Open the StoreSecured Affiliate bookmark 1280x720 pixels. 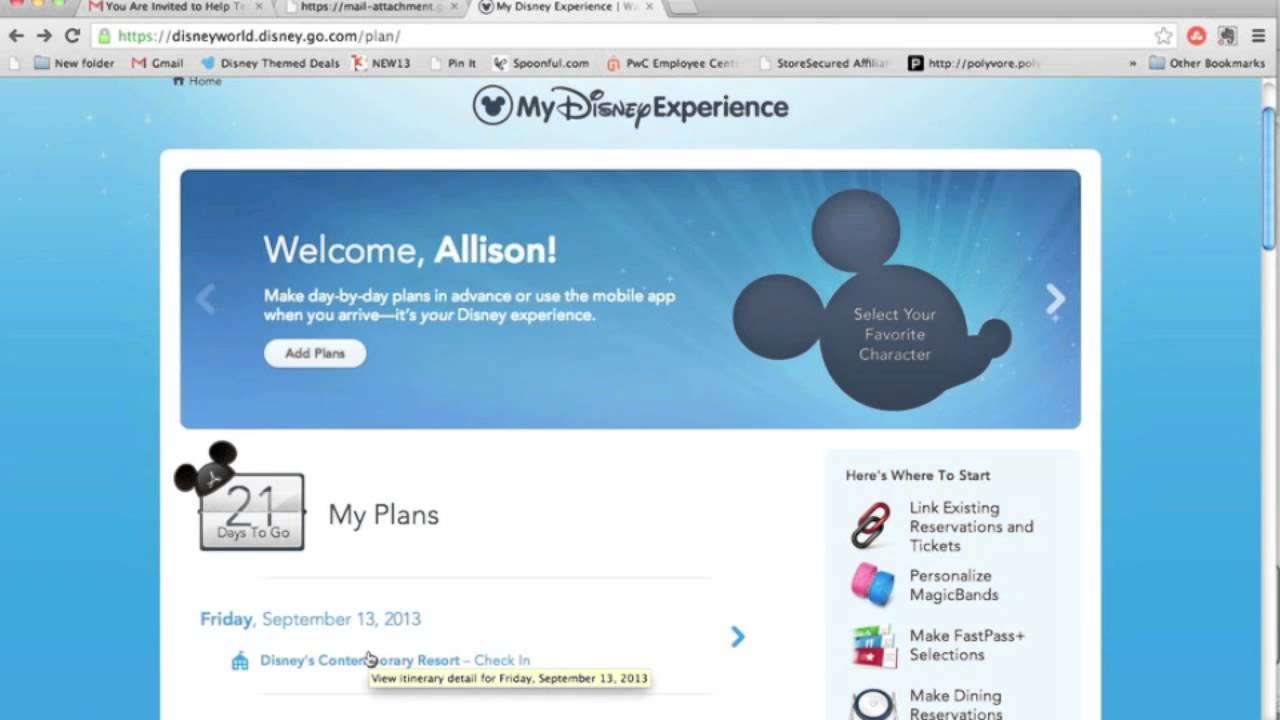click(x=823, y=63)
